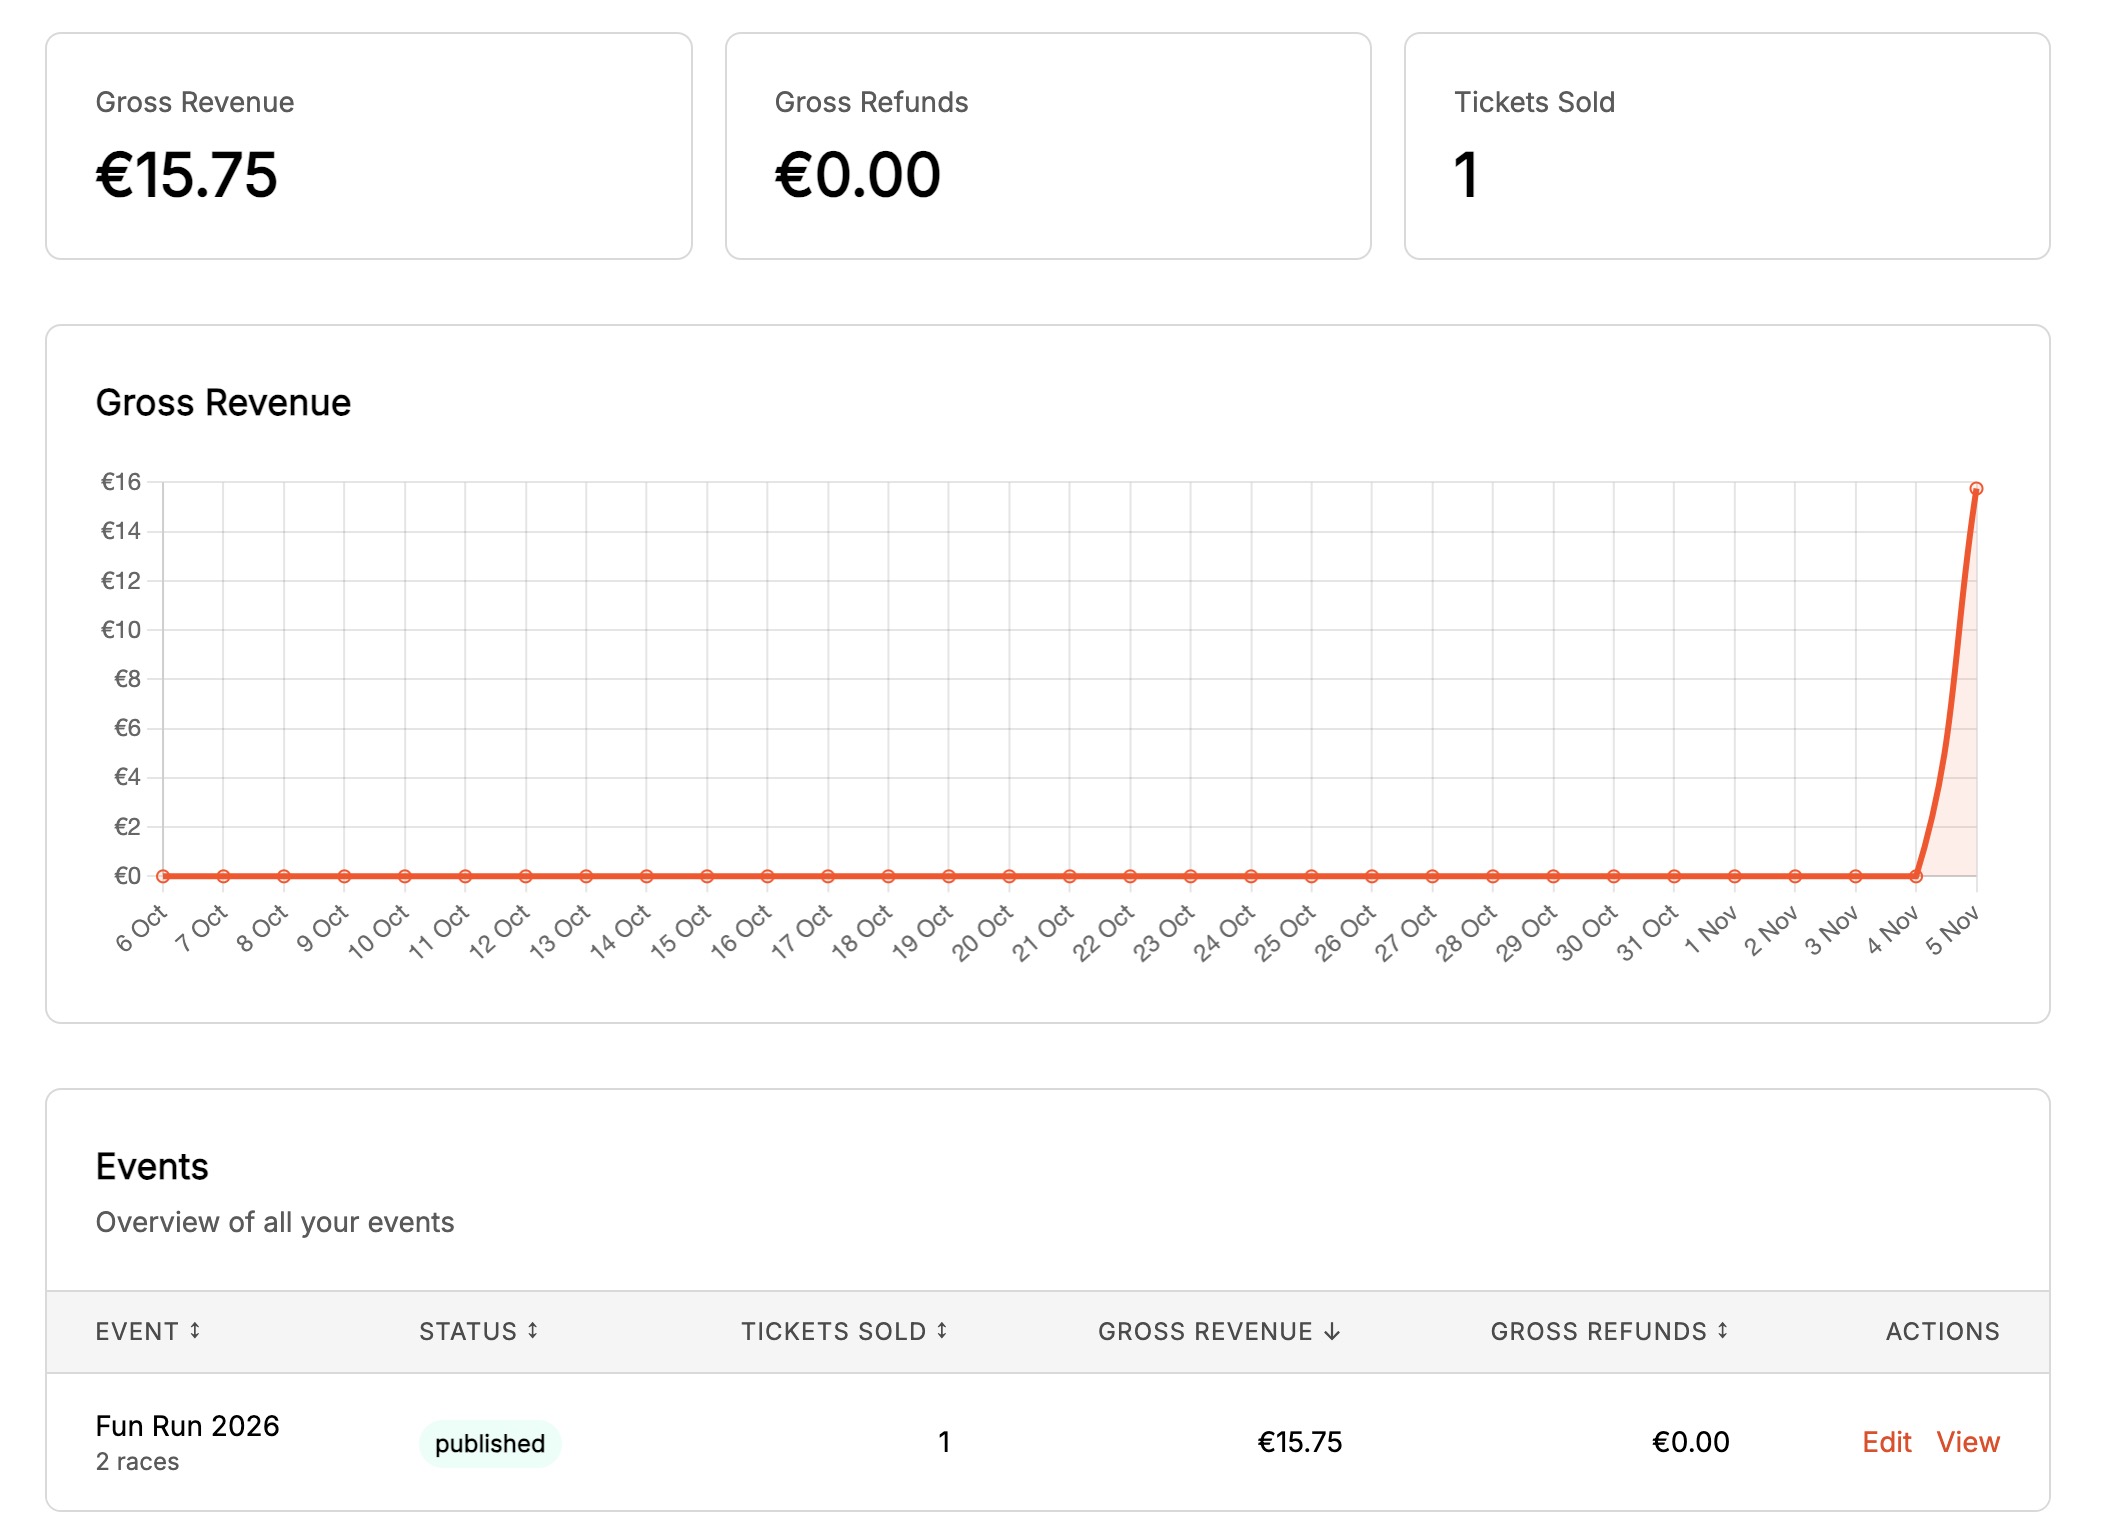Sort events by the Event column icon
This screenshot has height=1520, width=2114.
(x=195, y=1330)
